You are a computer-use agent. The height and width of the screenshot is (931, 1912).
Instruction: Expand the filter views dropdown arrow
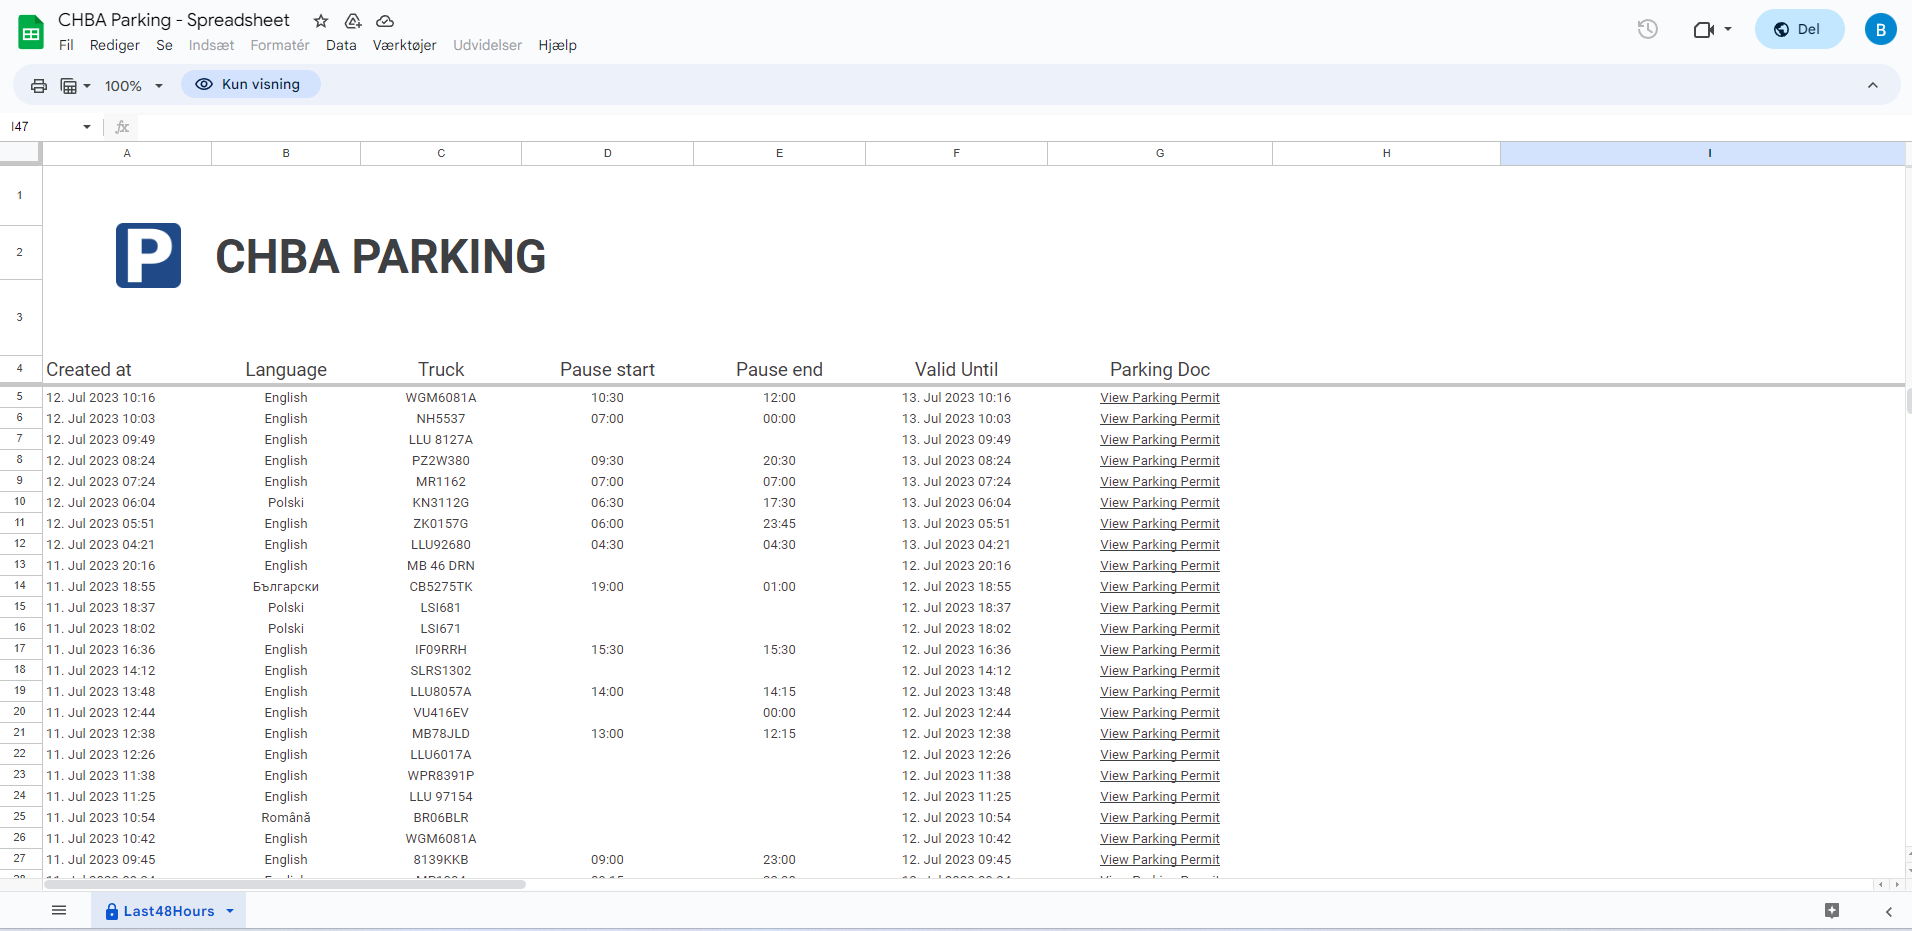[87, 86]
